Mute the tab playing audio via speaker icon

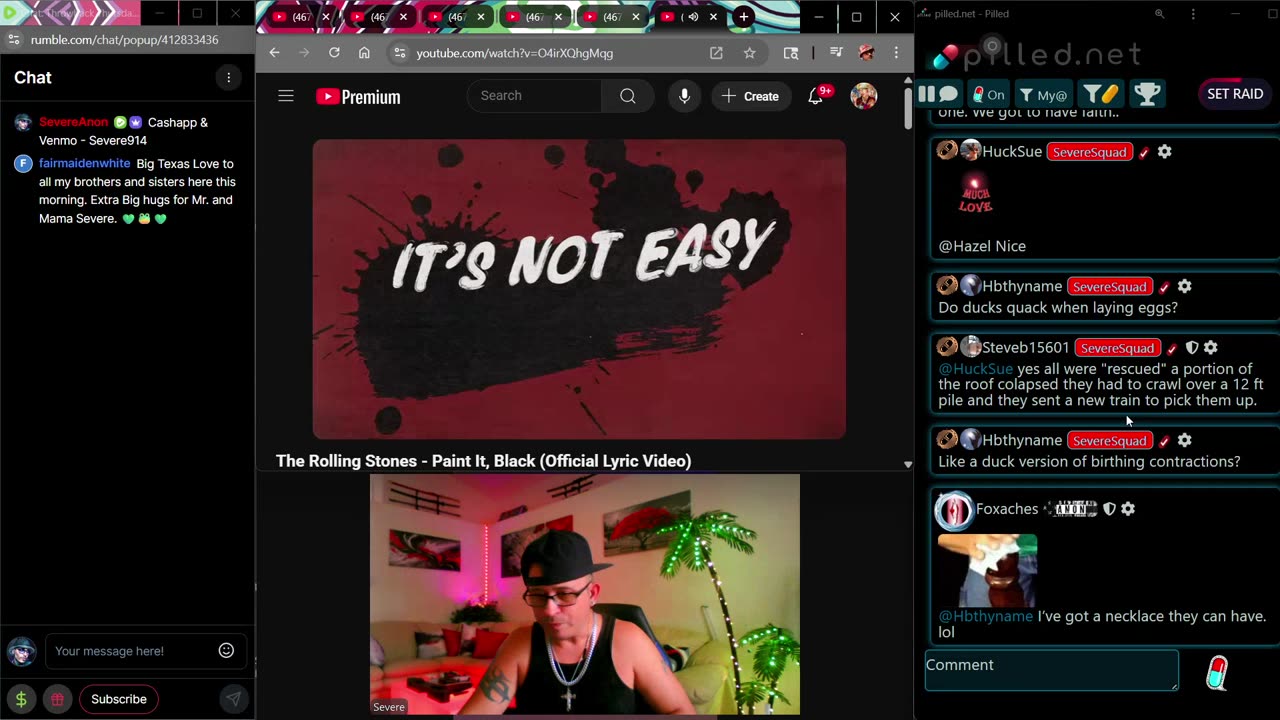point(692,17)
